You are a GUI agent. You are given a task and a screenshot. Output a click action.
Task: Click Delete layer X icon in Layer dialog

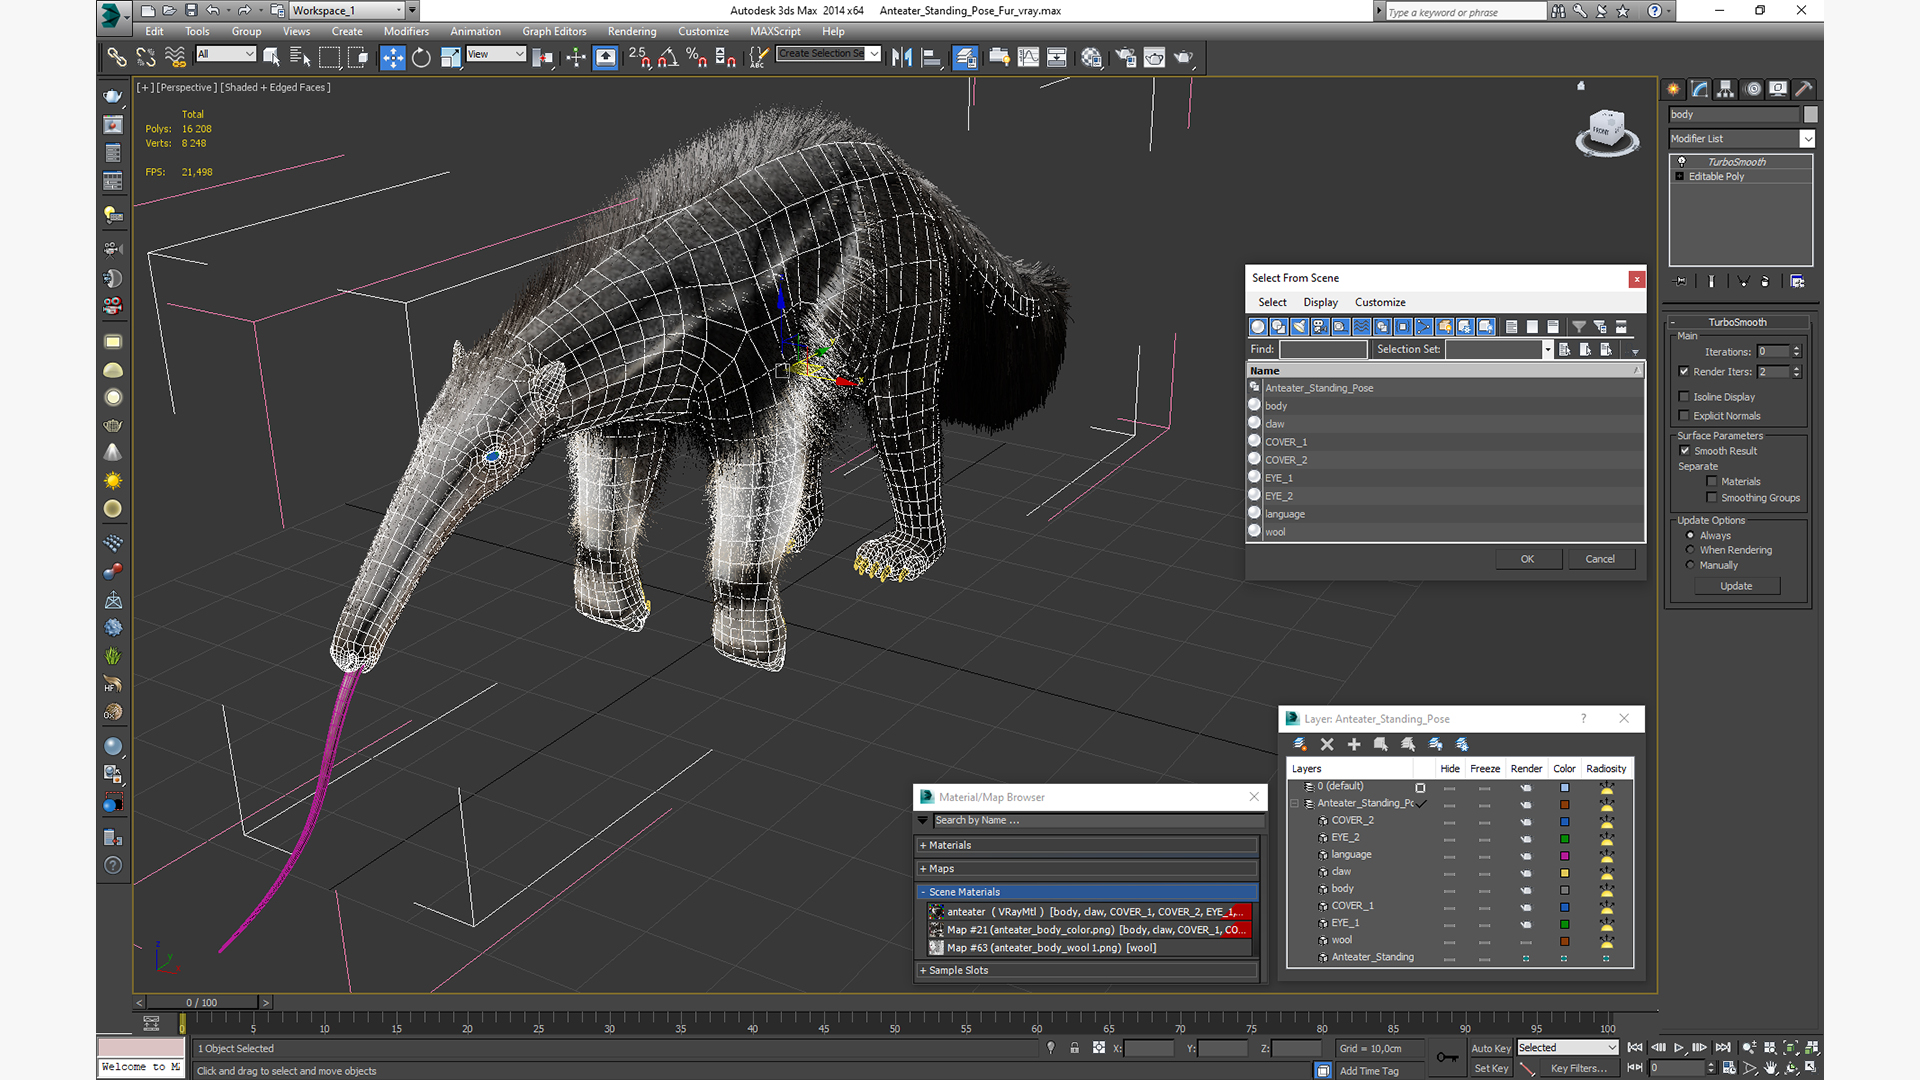[1327, 744]
